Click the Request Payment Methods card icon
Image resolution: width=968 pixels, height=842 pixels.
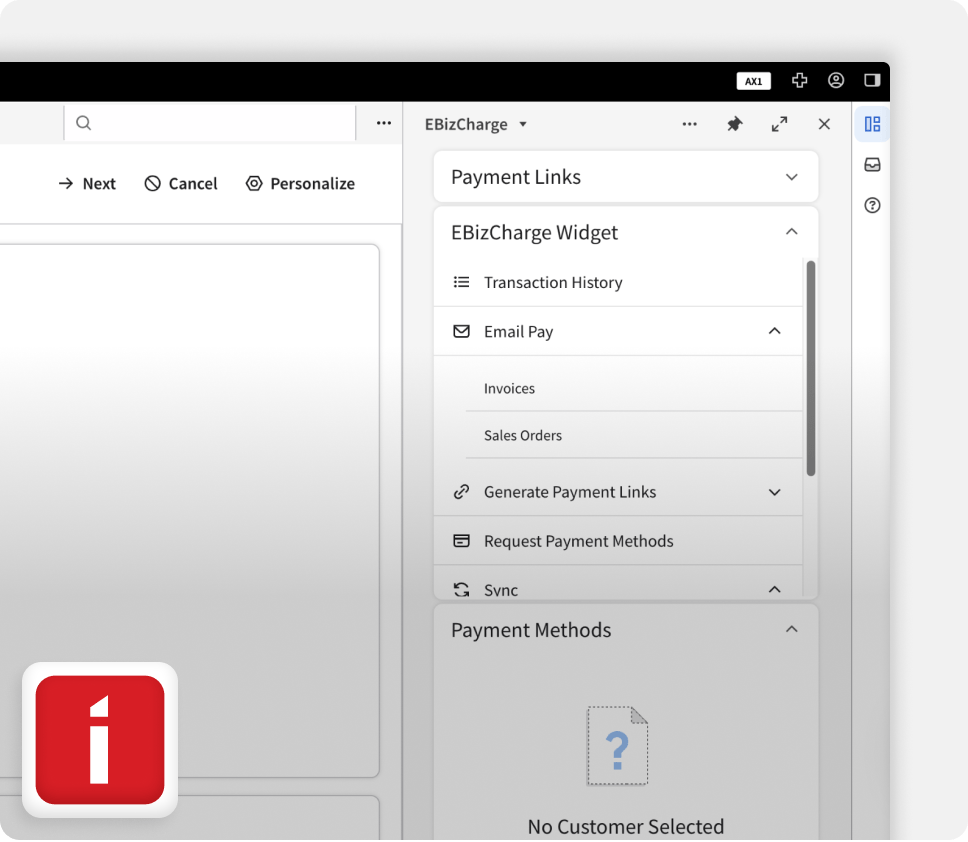[x=461, y=540]
